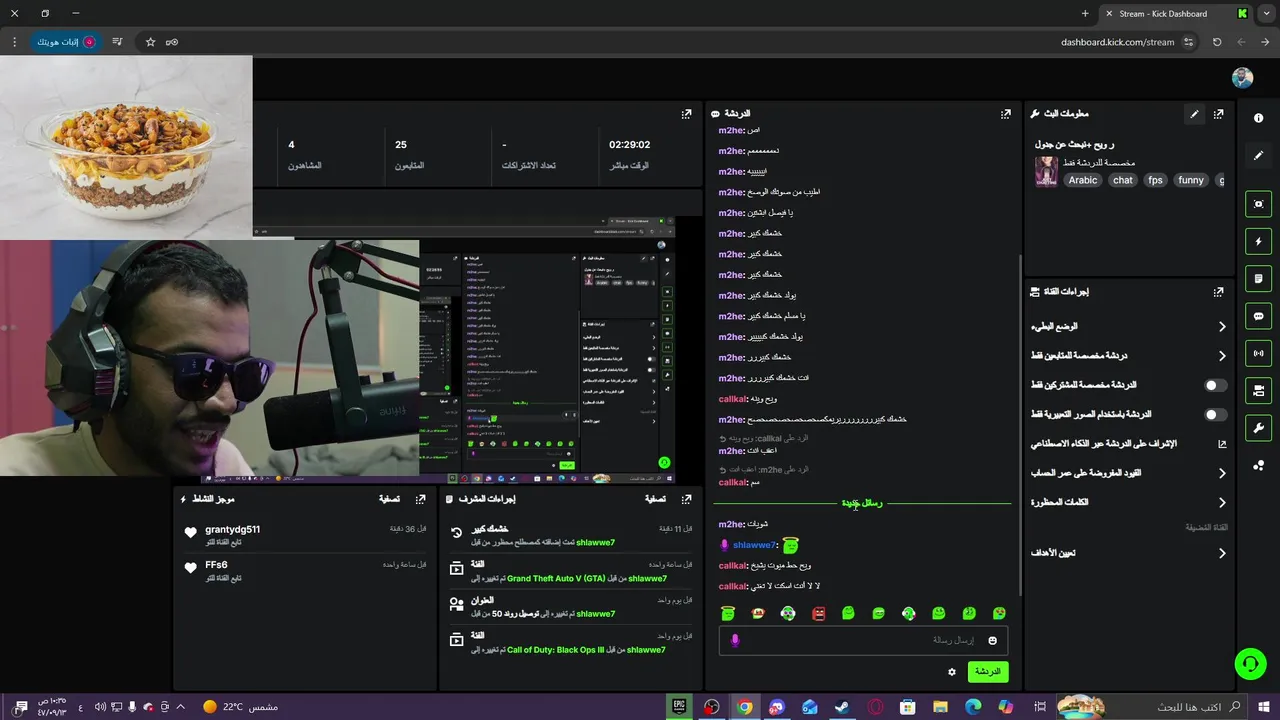Open the info icon in right sidebar
This screenshot has height=720, width=1280.
pyautogui.click(x=1258, y=118)
